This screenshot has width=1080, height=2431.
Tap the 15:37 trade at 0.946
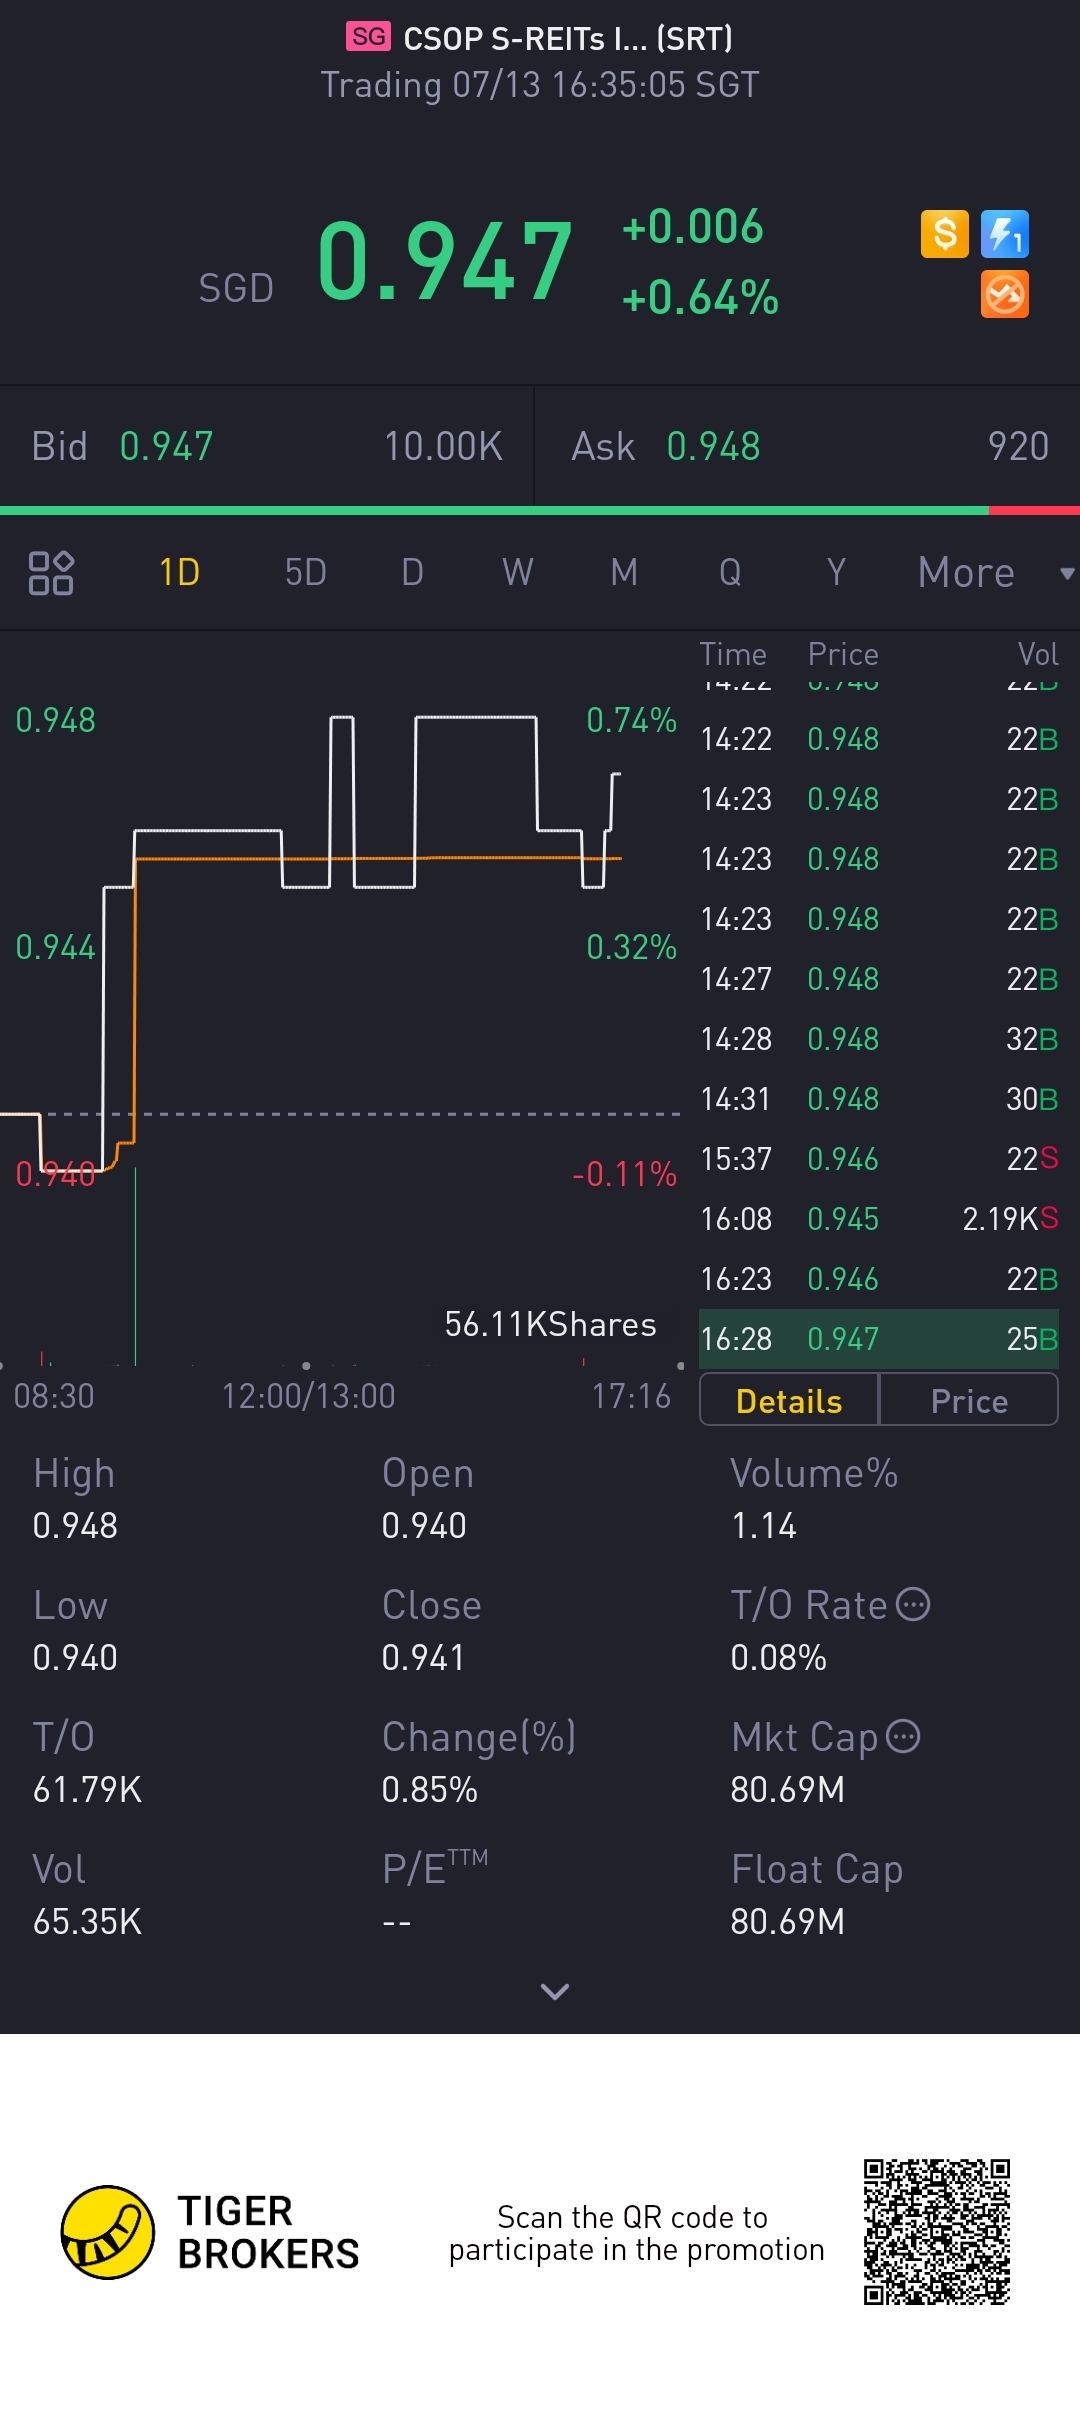pyautogui.click(x=879, y=1159)
